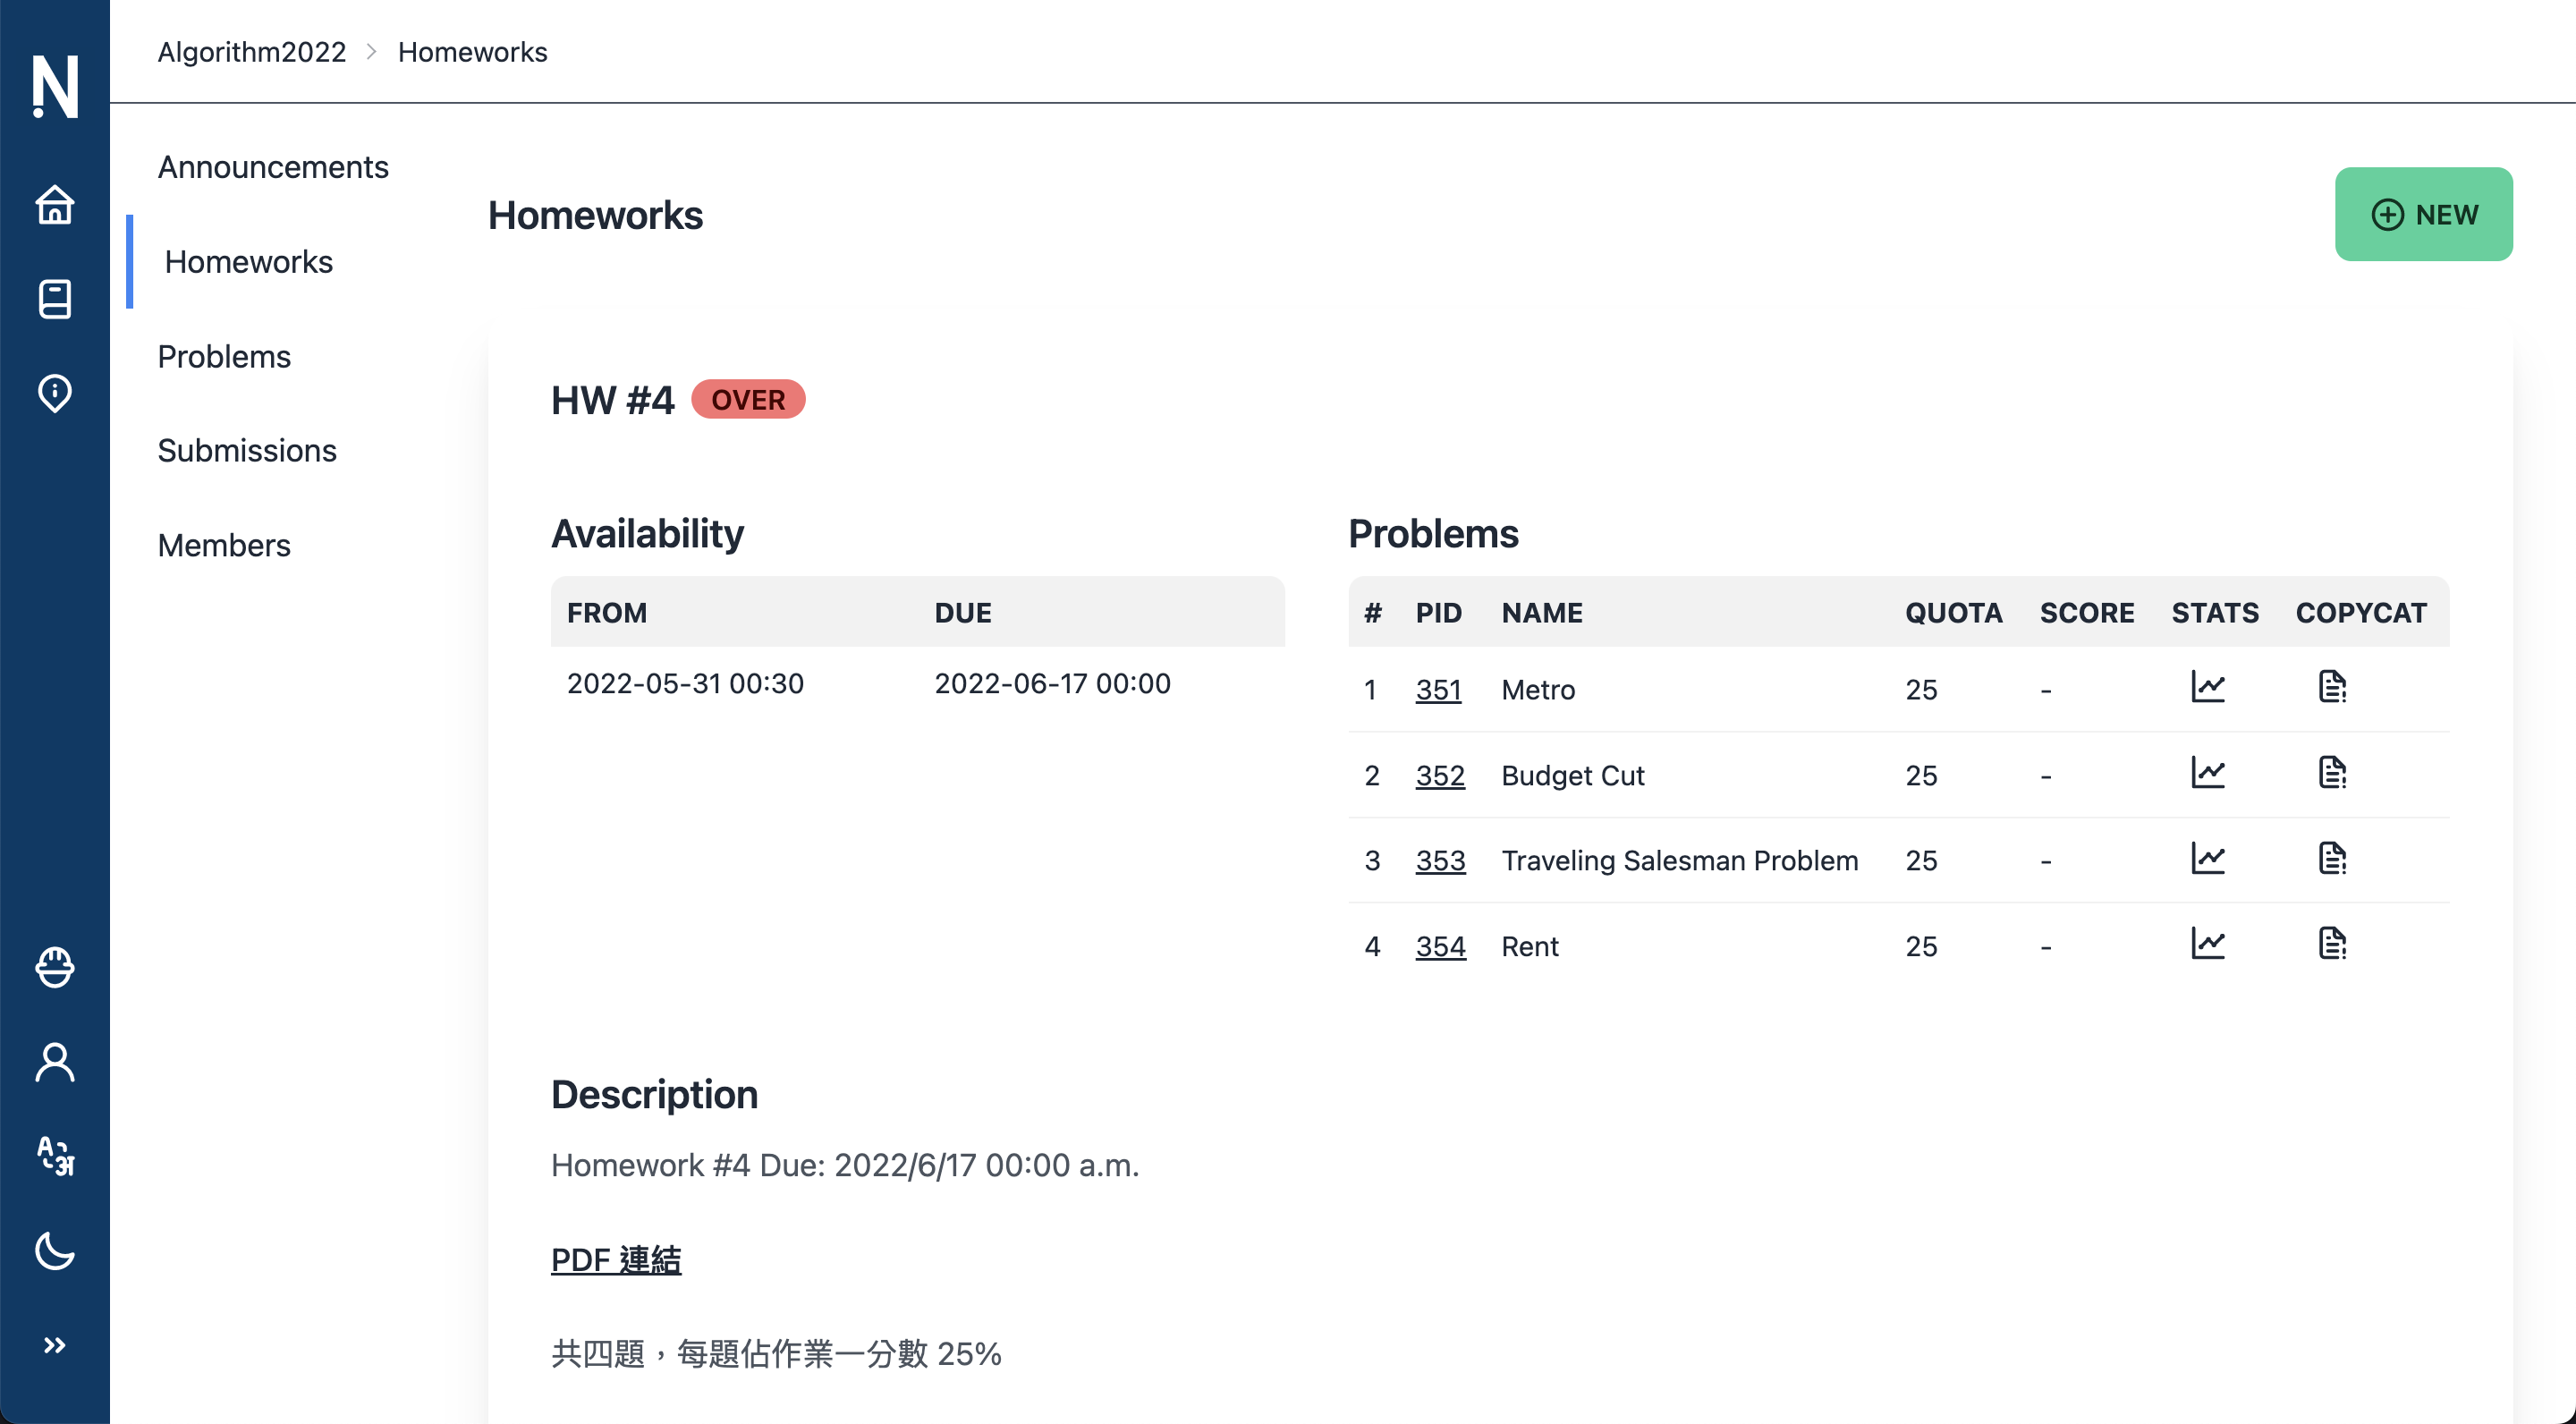
Task: Switch to the Submissions tab
Action: tap(247, 450)
